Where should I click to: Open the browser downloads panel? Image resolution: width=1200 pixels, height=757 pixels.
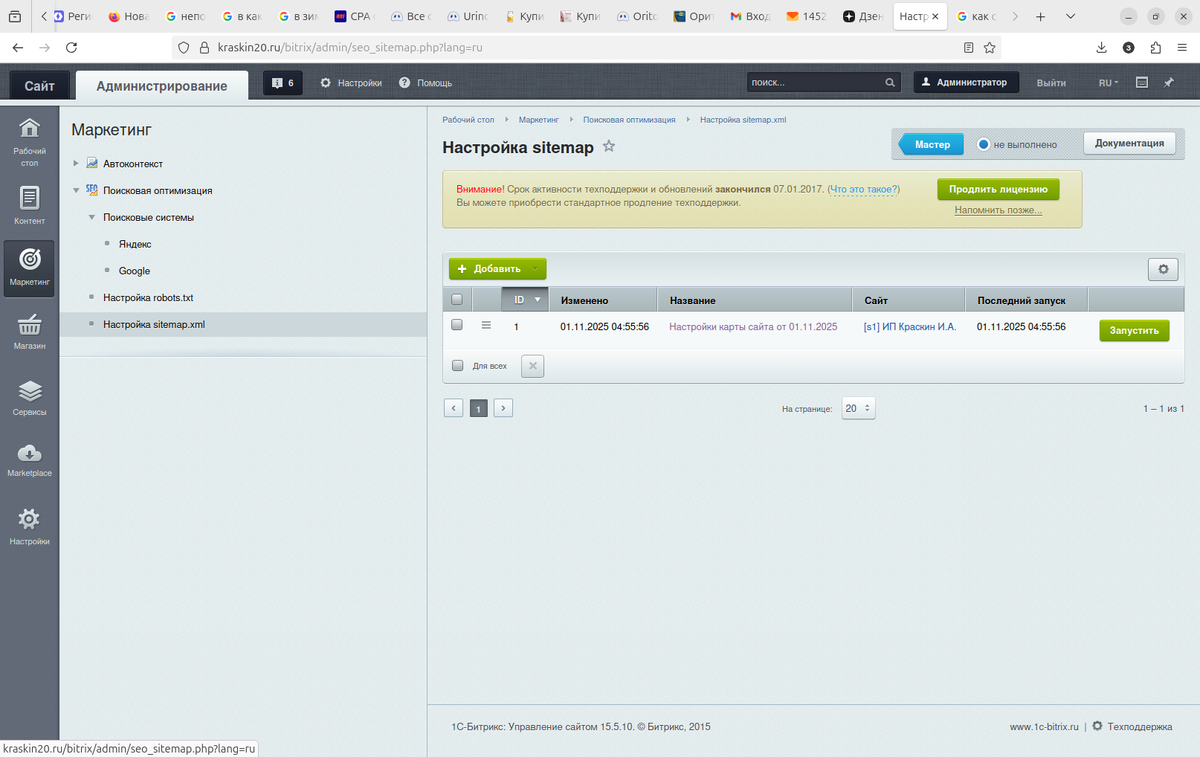tap(1101, 47)
